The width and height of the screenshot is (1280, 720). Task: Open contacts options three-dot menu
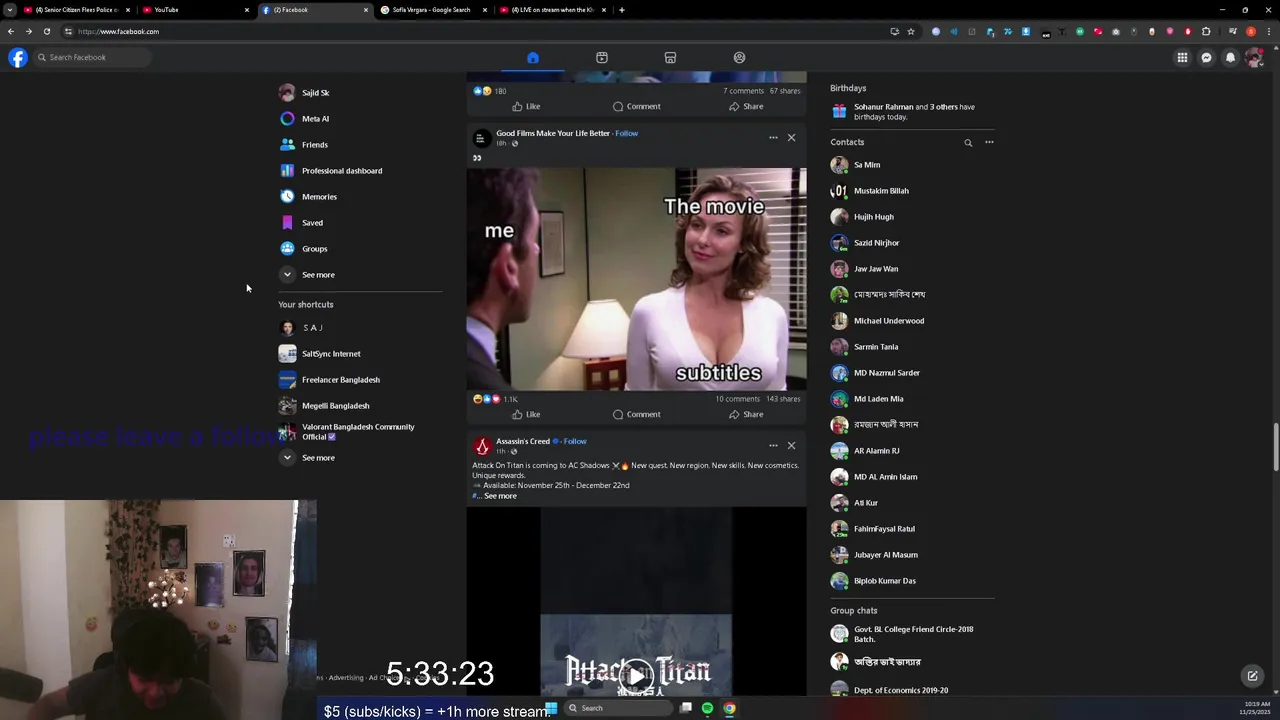pyautogui.click(x=989, y=142)
